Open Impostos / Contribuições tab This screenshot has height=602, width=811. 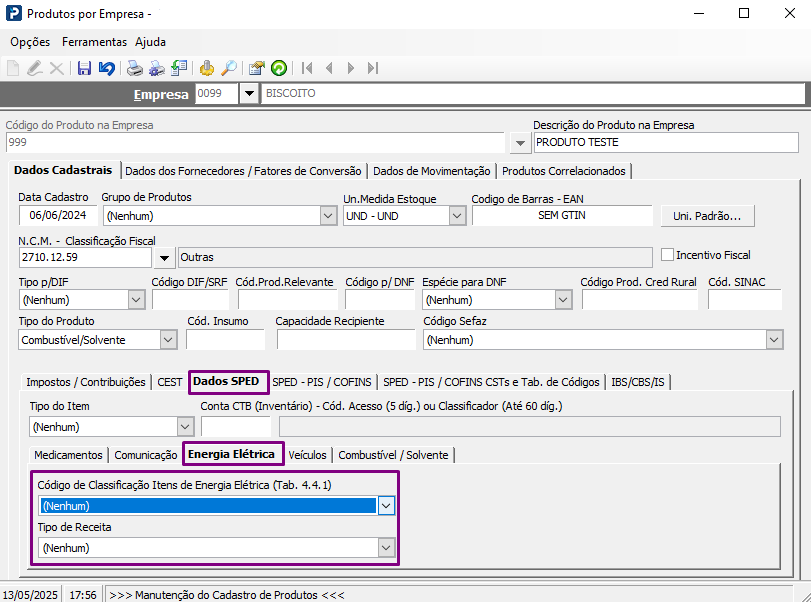click(x=86, y=382)
